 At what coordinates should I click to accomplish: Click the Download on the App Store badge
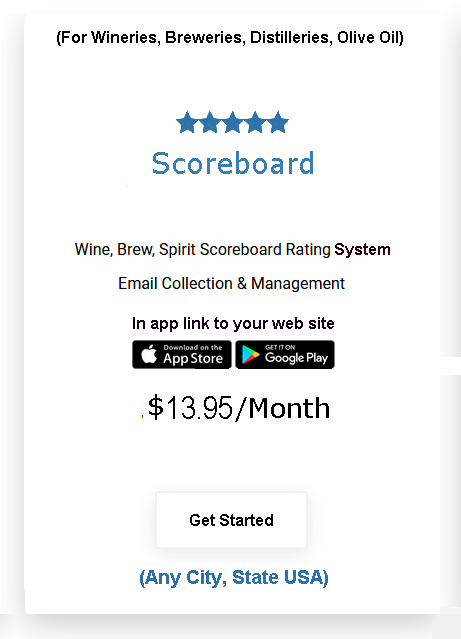click(182, 355)
